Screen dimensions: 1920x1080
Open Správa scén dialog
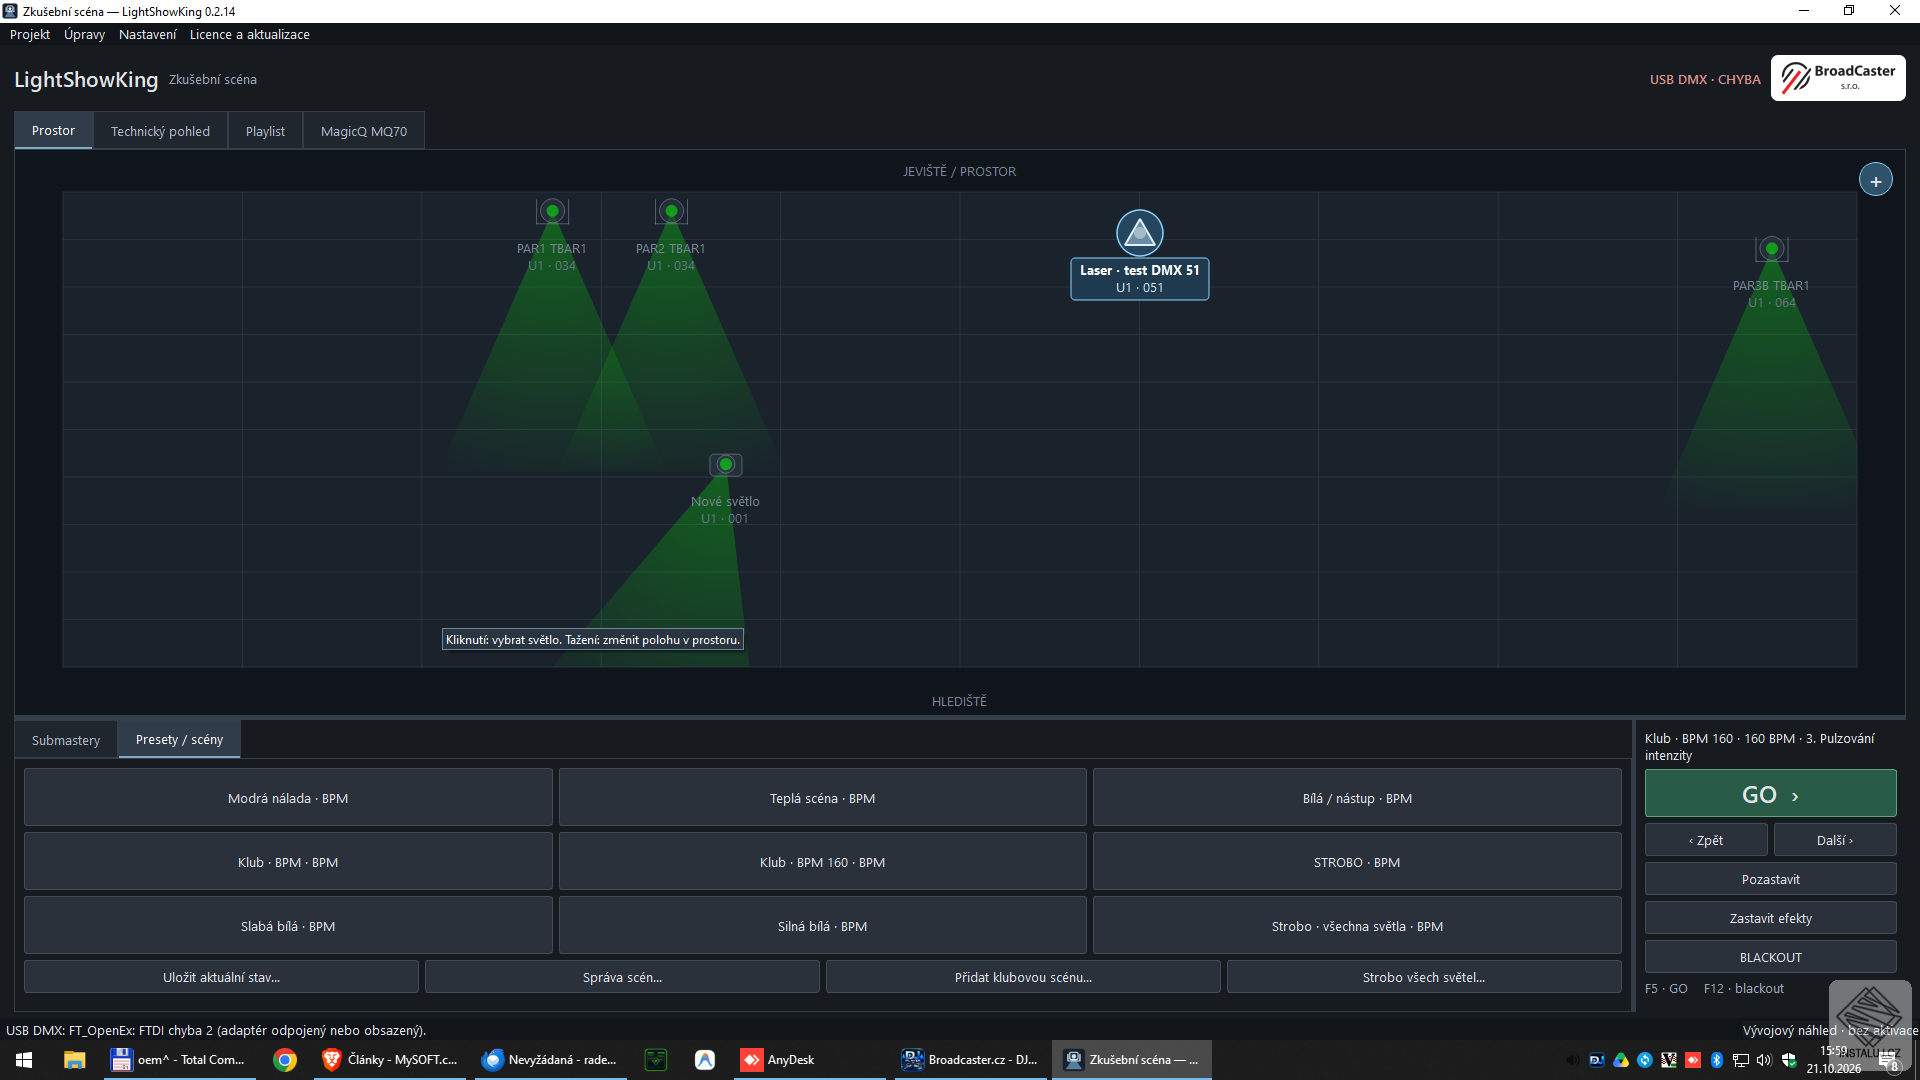(x=622, y=977)
